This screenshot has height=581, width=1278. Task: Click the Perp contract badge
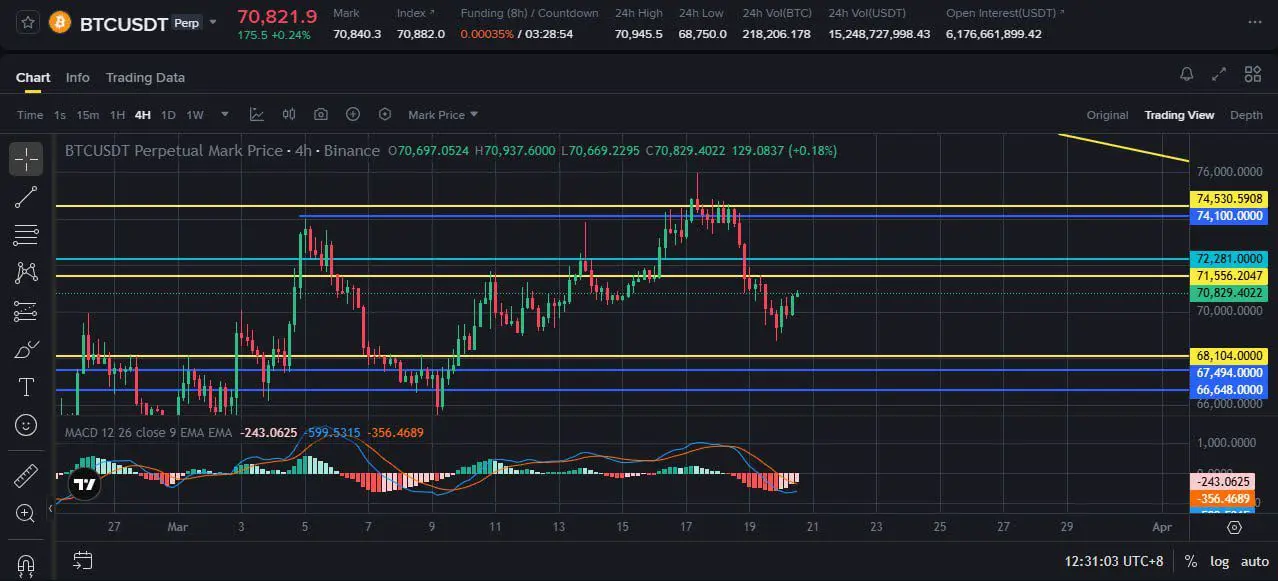coord(187,22)
